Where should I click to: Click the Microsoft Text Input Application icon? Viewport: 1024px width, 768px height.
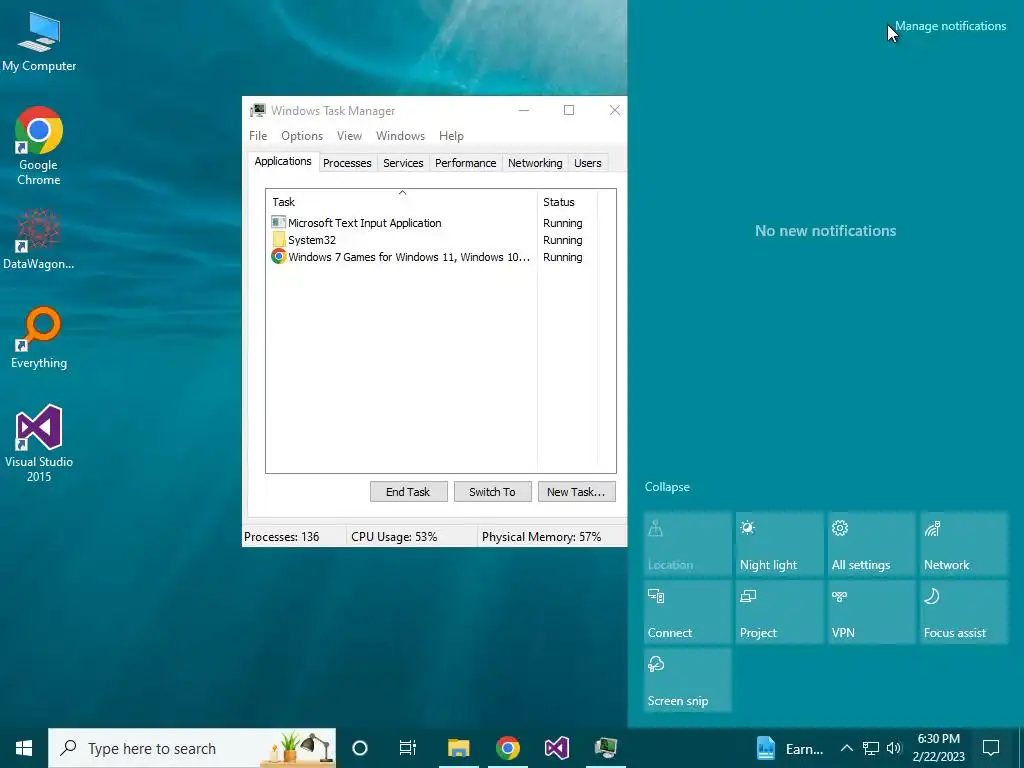click(x=279, y=223)
